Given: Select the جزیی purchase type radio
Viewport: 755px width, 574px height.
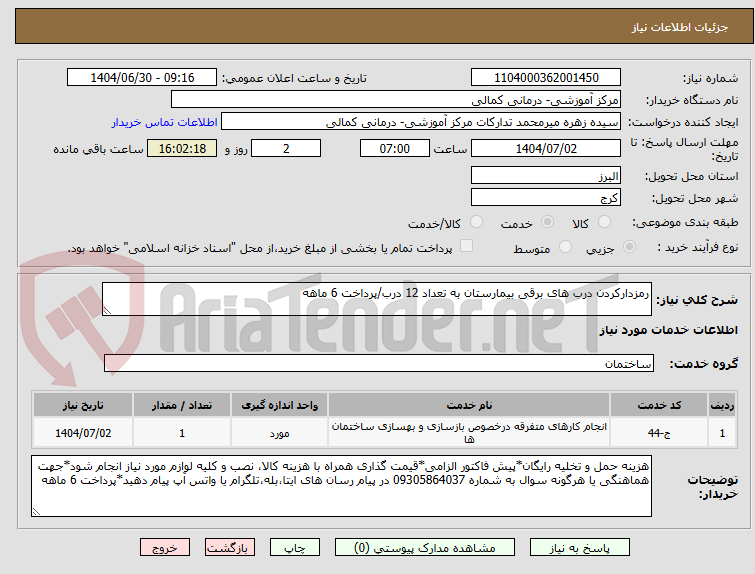Looking at the screenshot, I should 629,247.
